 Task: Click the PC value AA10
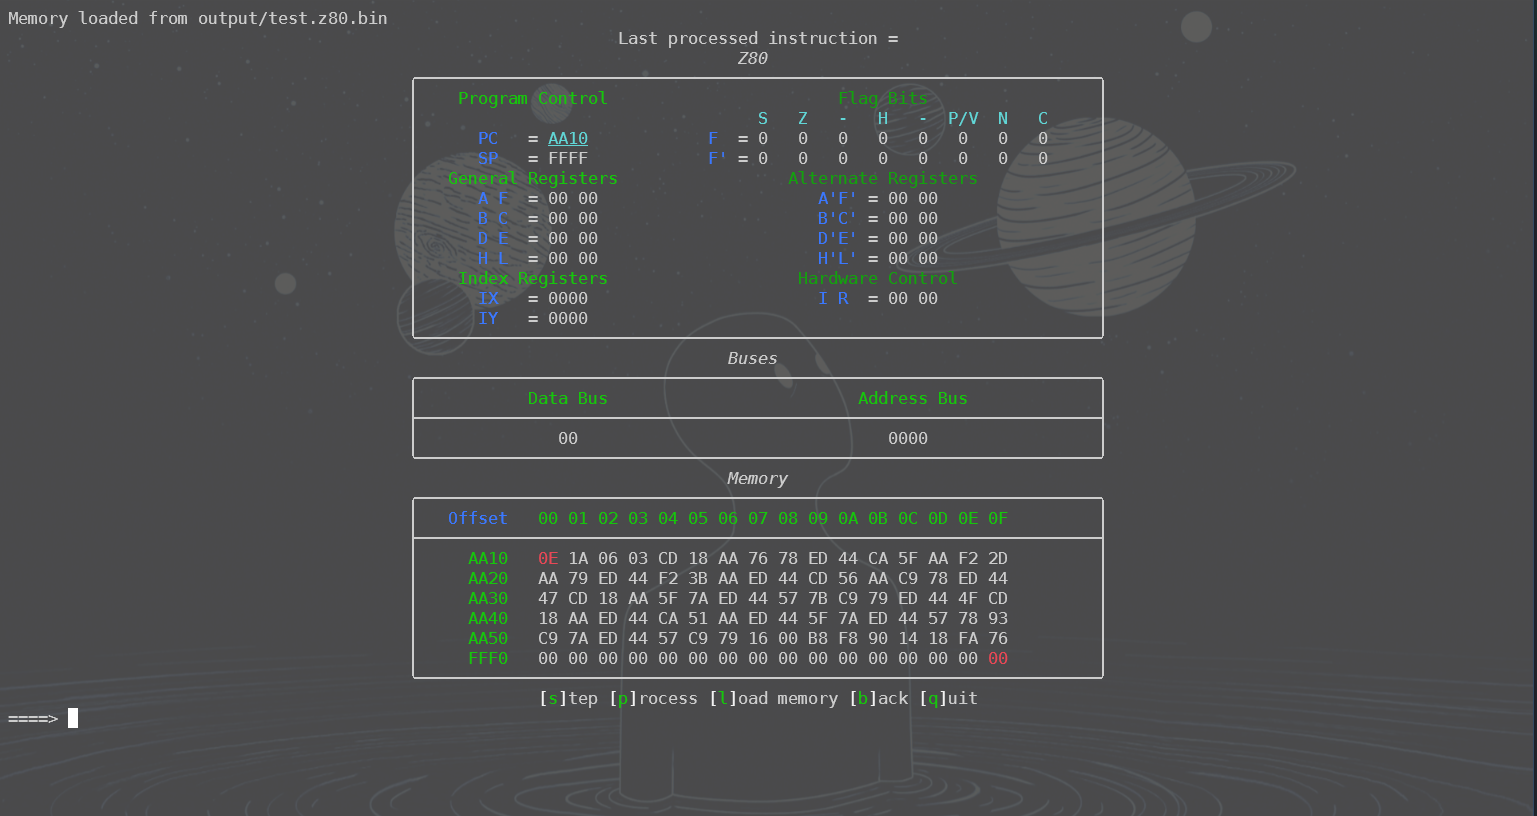pyautogui.click(x=568, y=138)
